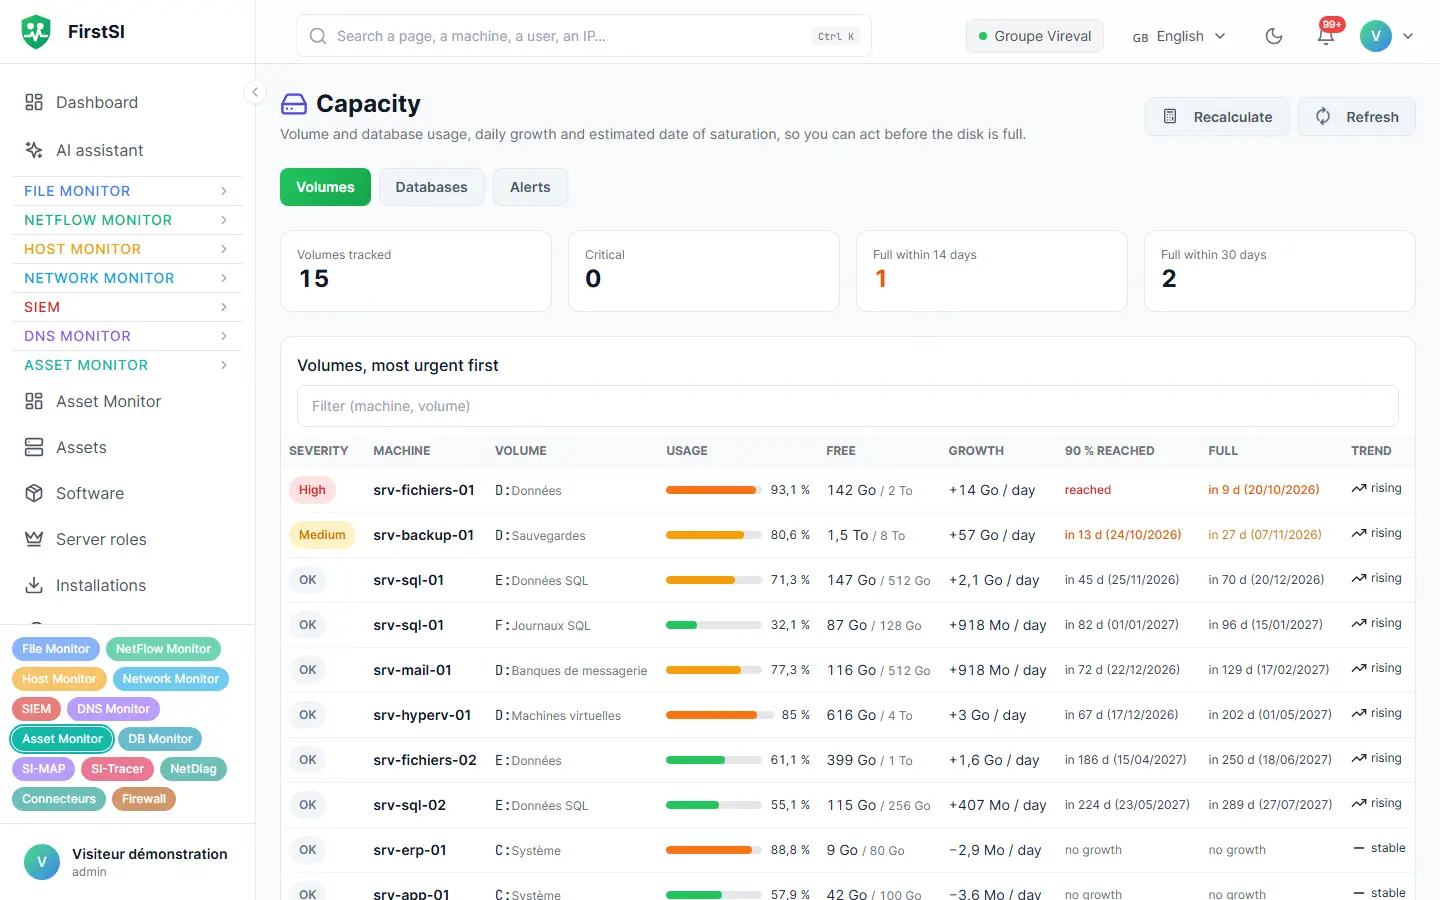The width and height of the screenshot is (1440, 900).
Task: Click the rising trend icon for srv-fichiers-01
Action: (x=1359, y=488)
